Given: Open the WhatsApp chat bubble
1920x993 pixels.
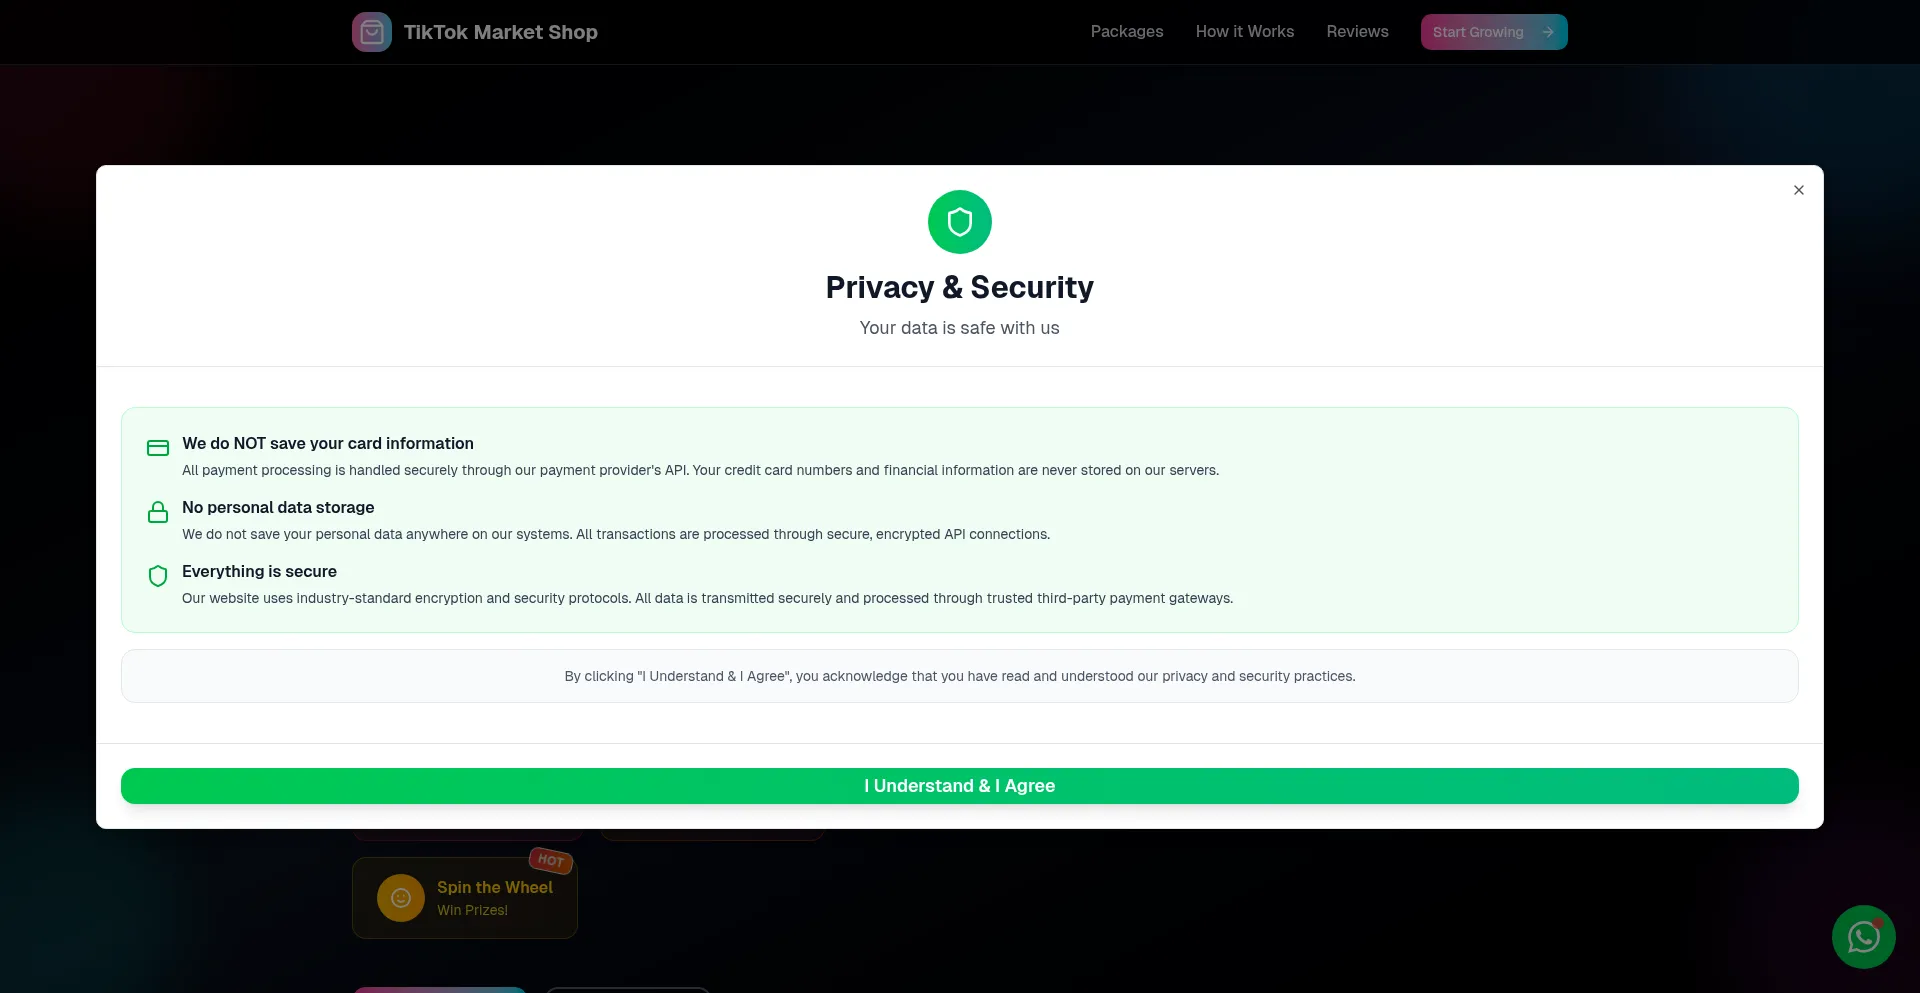Looking at the screenshot, I should point(1863,937).
